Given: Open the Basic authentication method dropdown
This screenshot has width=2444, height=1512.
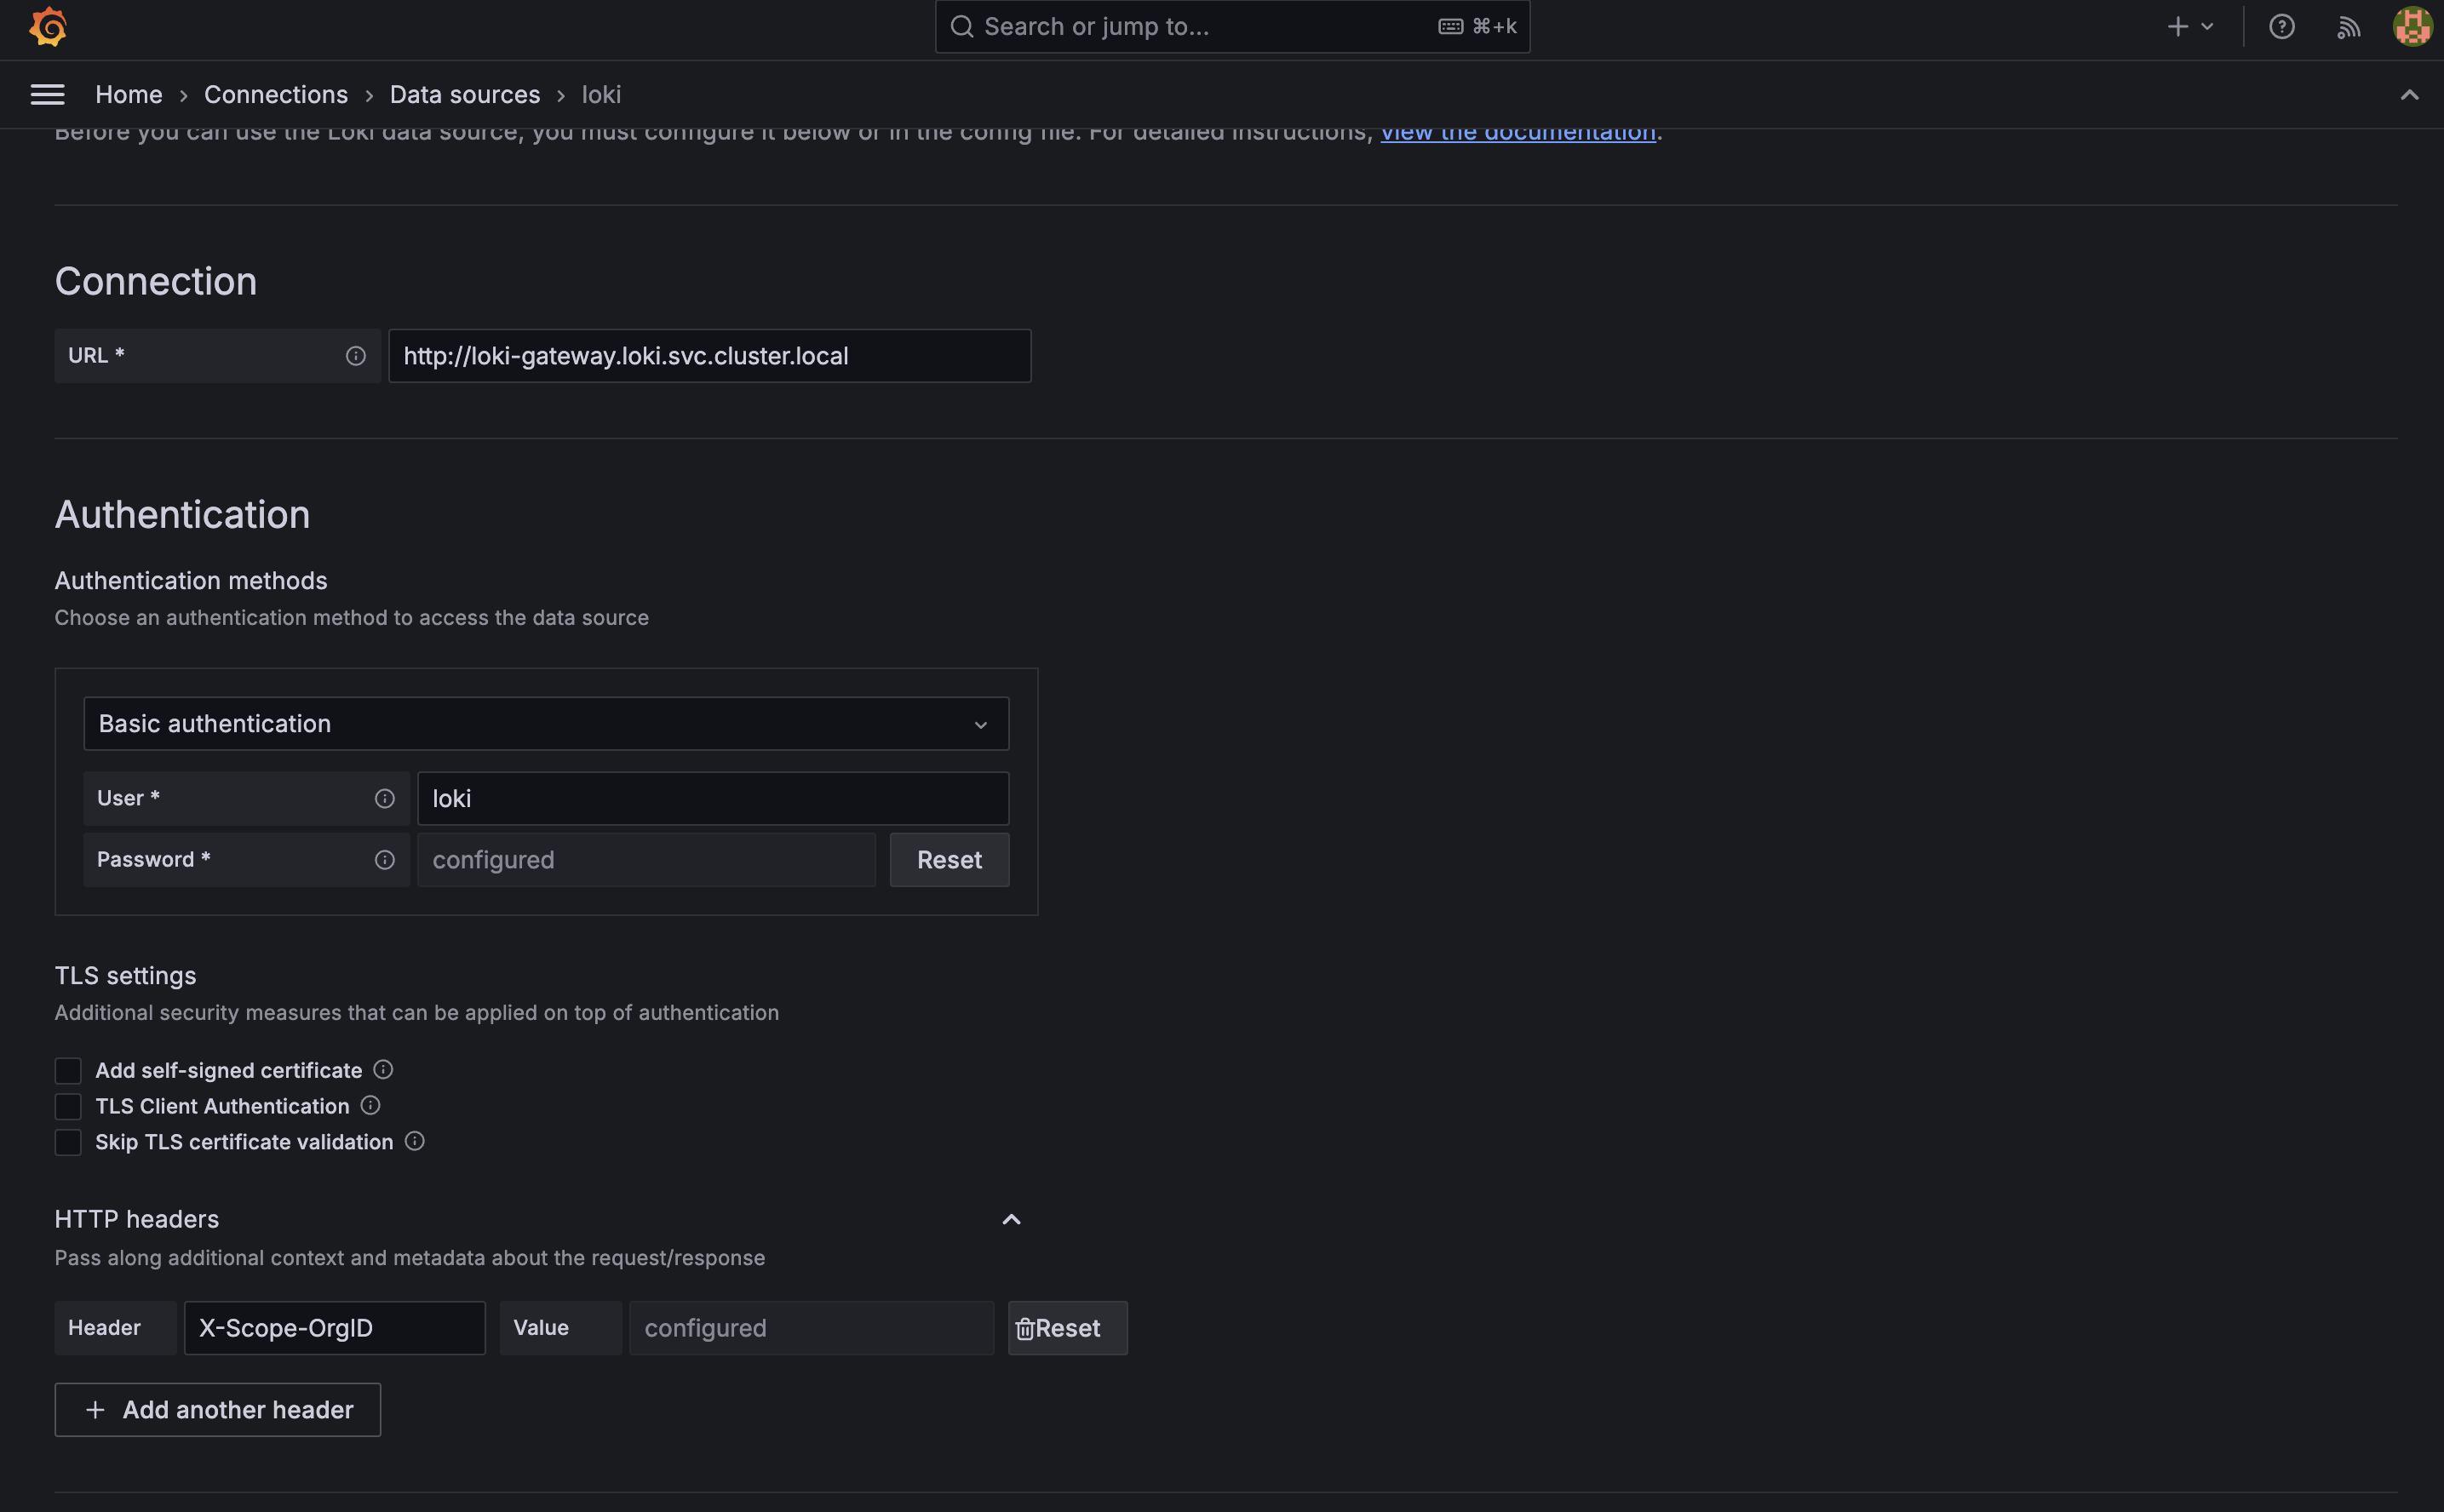Looking at the screenshot, I should pyautogui.click(x=546, y=724).
